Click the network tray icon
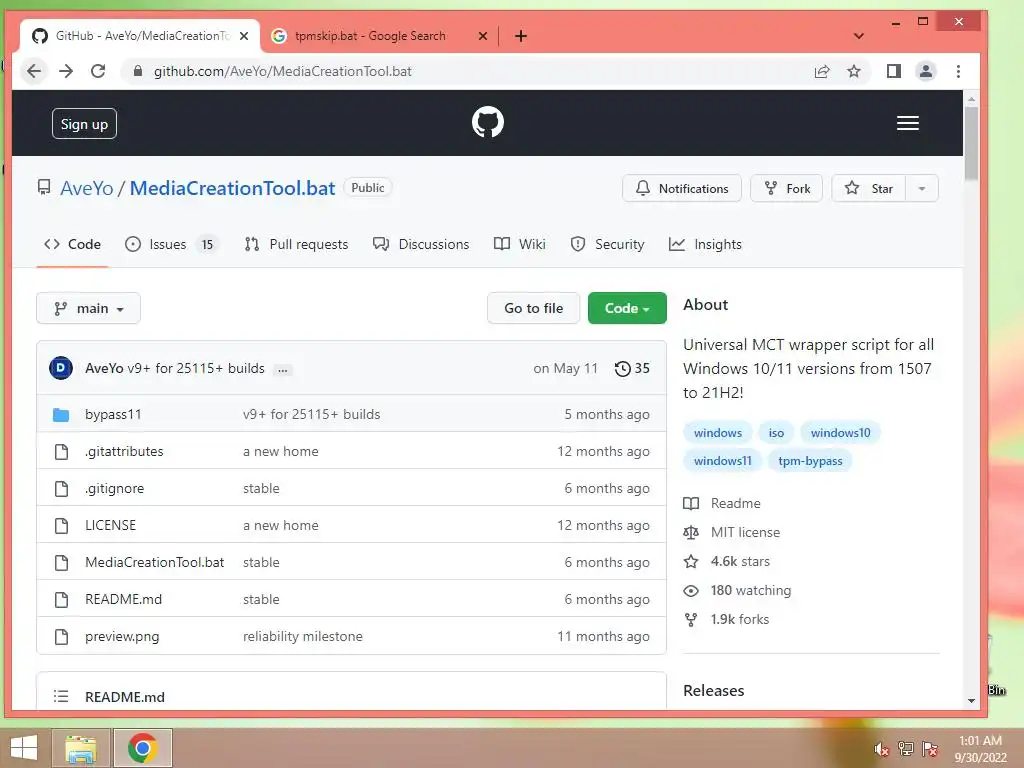Viewport: 1024px width, 768px height. [x=906, y=749]
